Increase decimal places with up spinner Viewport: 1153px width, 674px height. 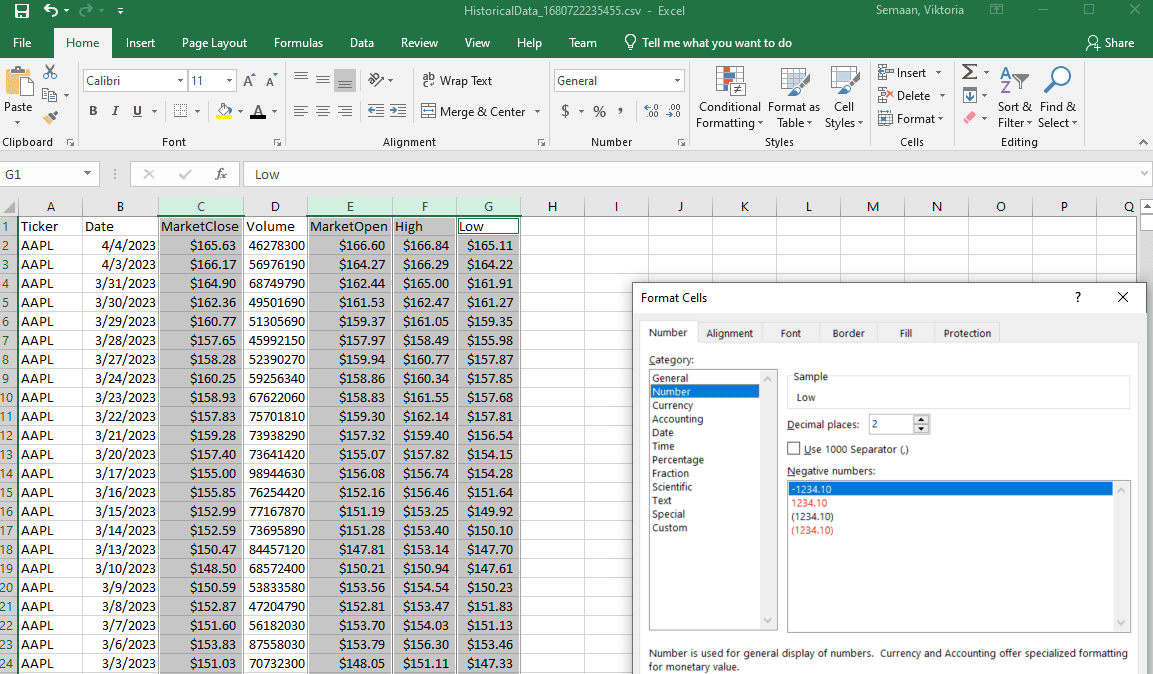pyautogui.click(x=922, y=420)
